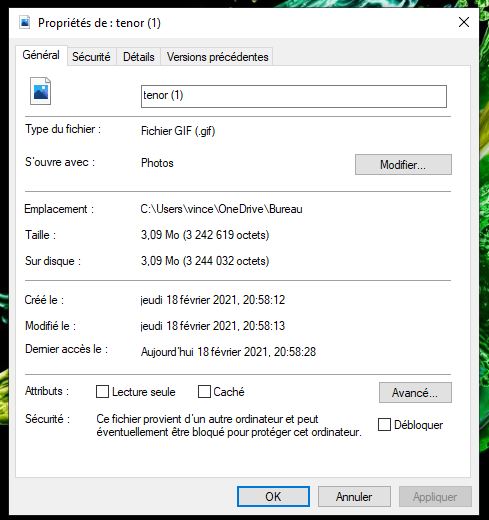Click the Fichier GIF (.gif) type text
Viewport: 489px width, 520px height.
[x=178, y=131]
